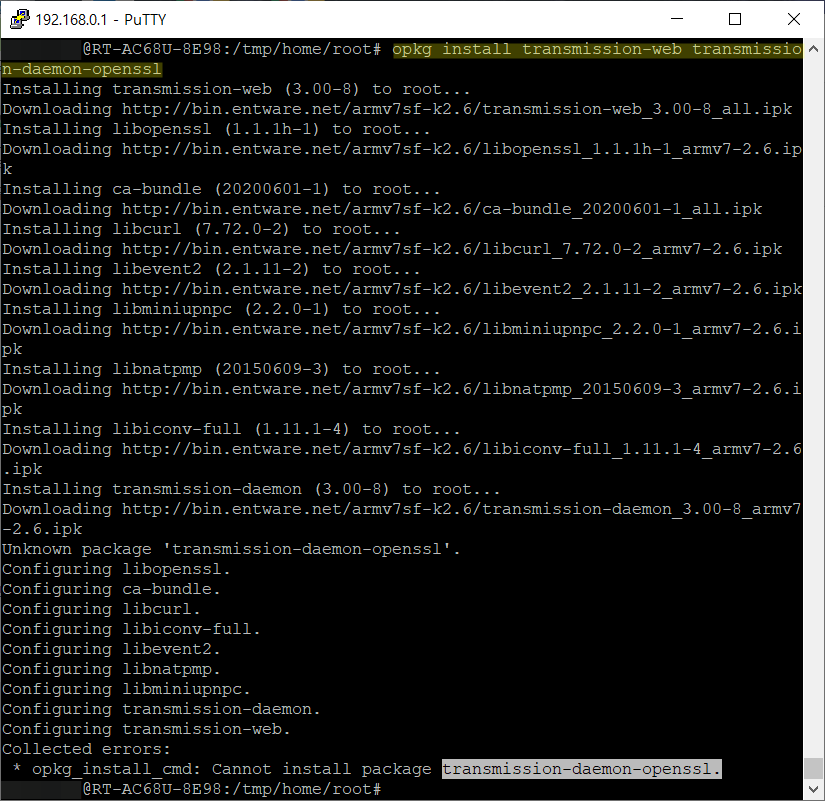Click 'Configuring transmission-daemon.' line
Screen dimensions: 825x801
point(161,709)
